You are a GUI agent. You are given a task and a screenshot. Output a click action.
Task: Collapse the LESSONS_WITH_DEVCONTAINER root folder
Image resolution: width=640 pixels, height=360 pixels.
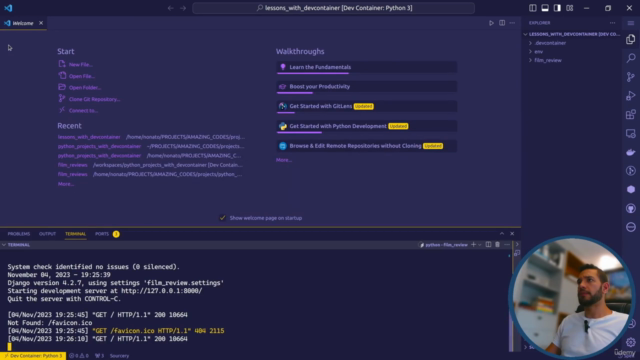tap(572, 34)
